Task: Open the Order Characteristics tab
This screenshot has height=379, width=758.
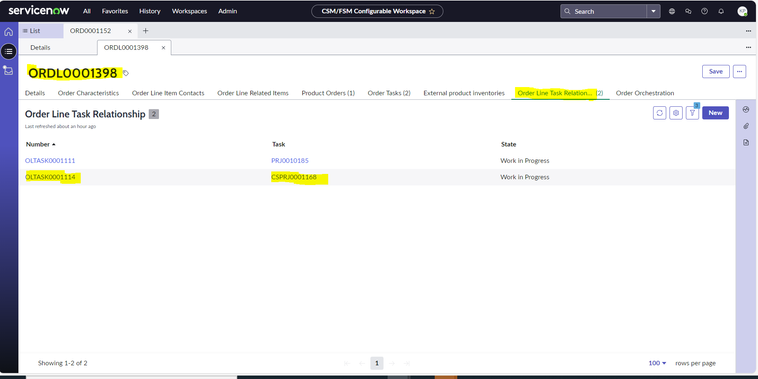Action: click(88, 93)
